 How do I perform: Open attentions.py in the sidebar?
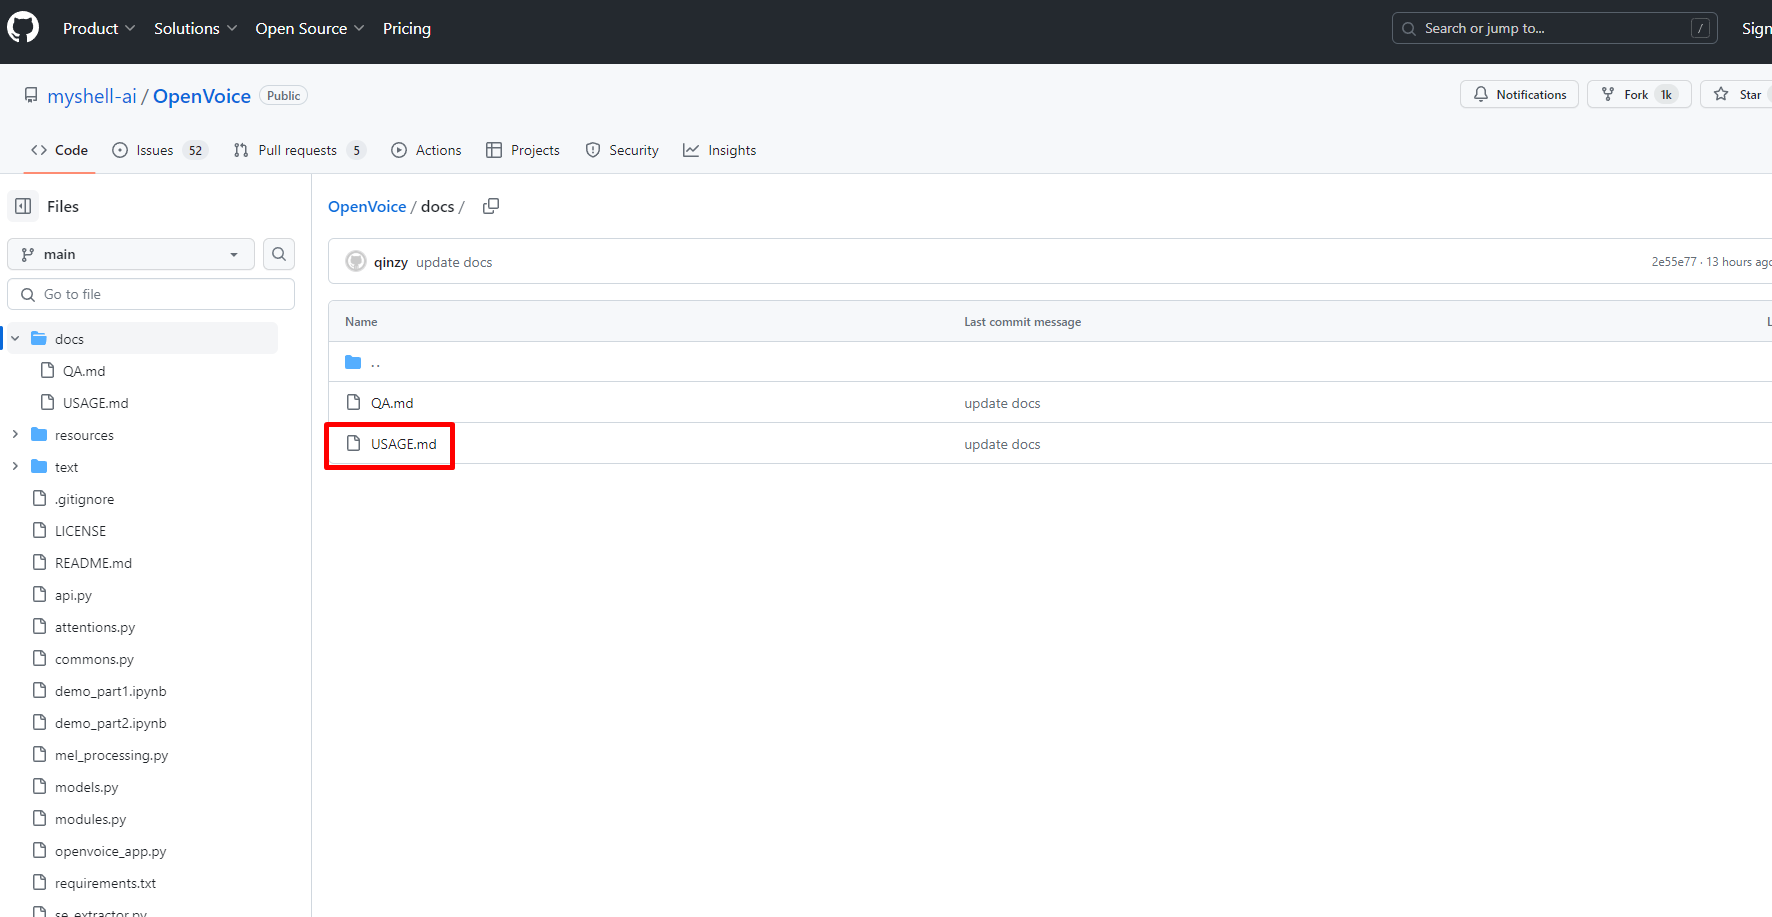pos(95,627)
